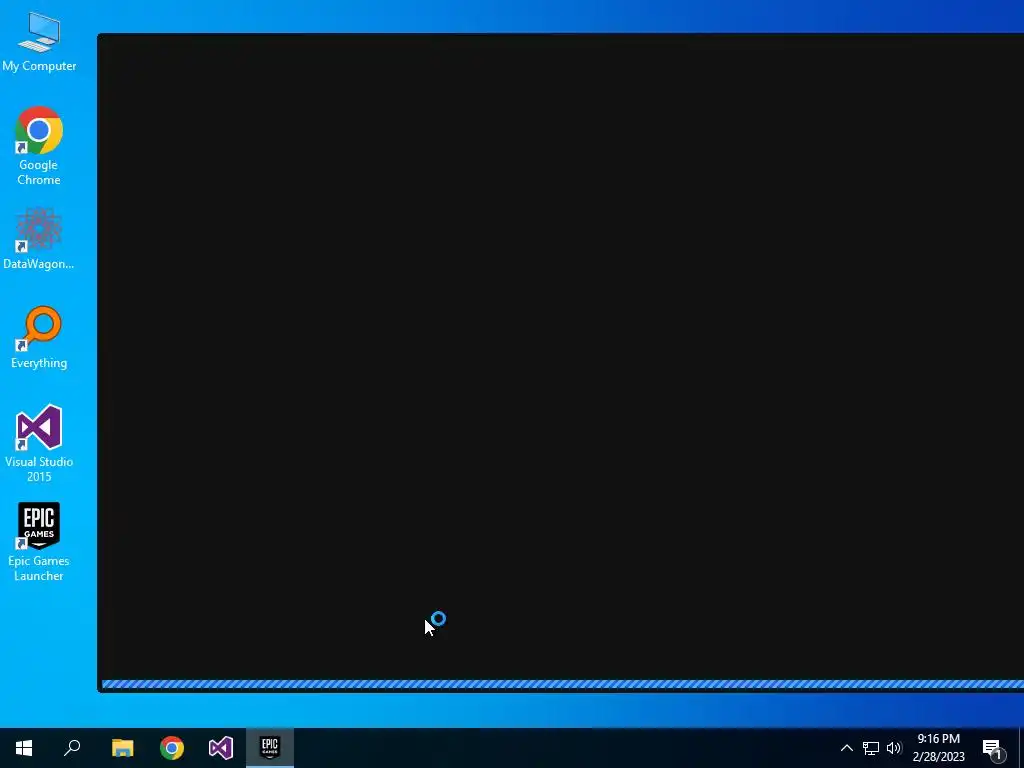Viewport: 1024px width, 768px height.
Task: Launch Chrome from the taskbar
Action: click(x=172, y=748)
